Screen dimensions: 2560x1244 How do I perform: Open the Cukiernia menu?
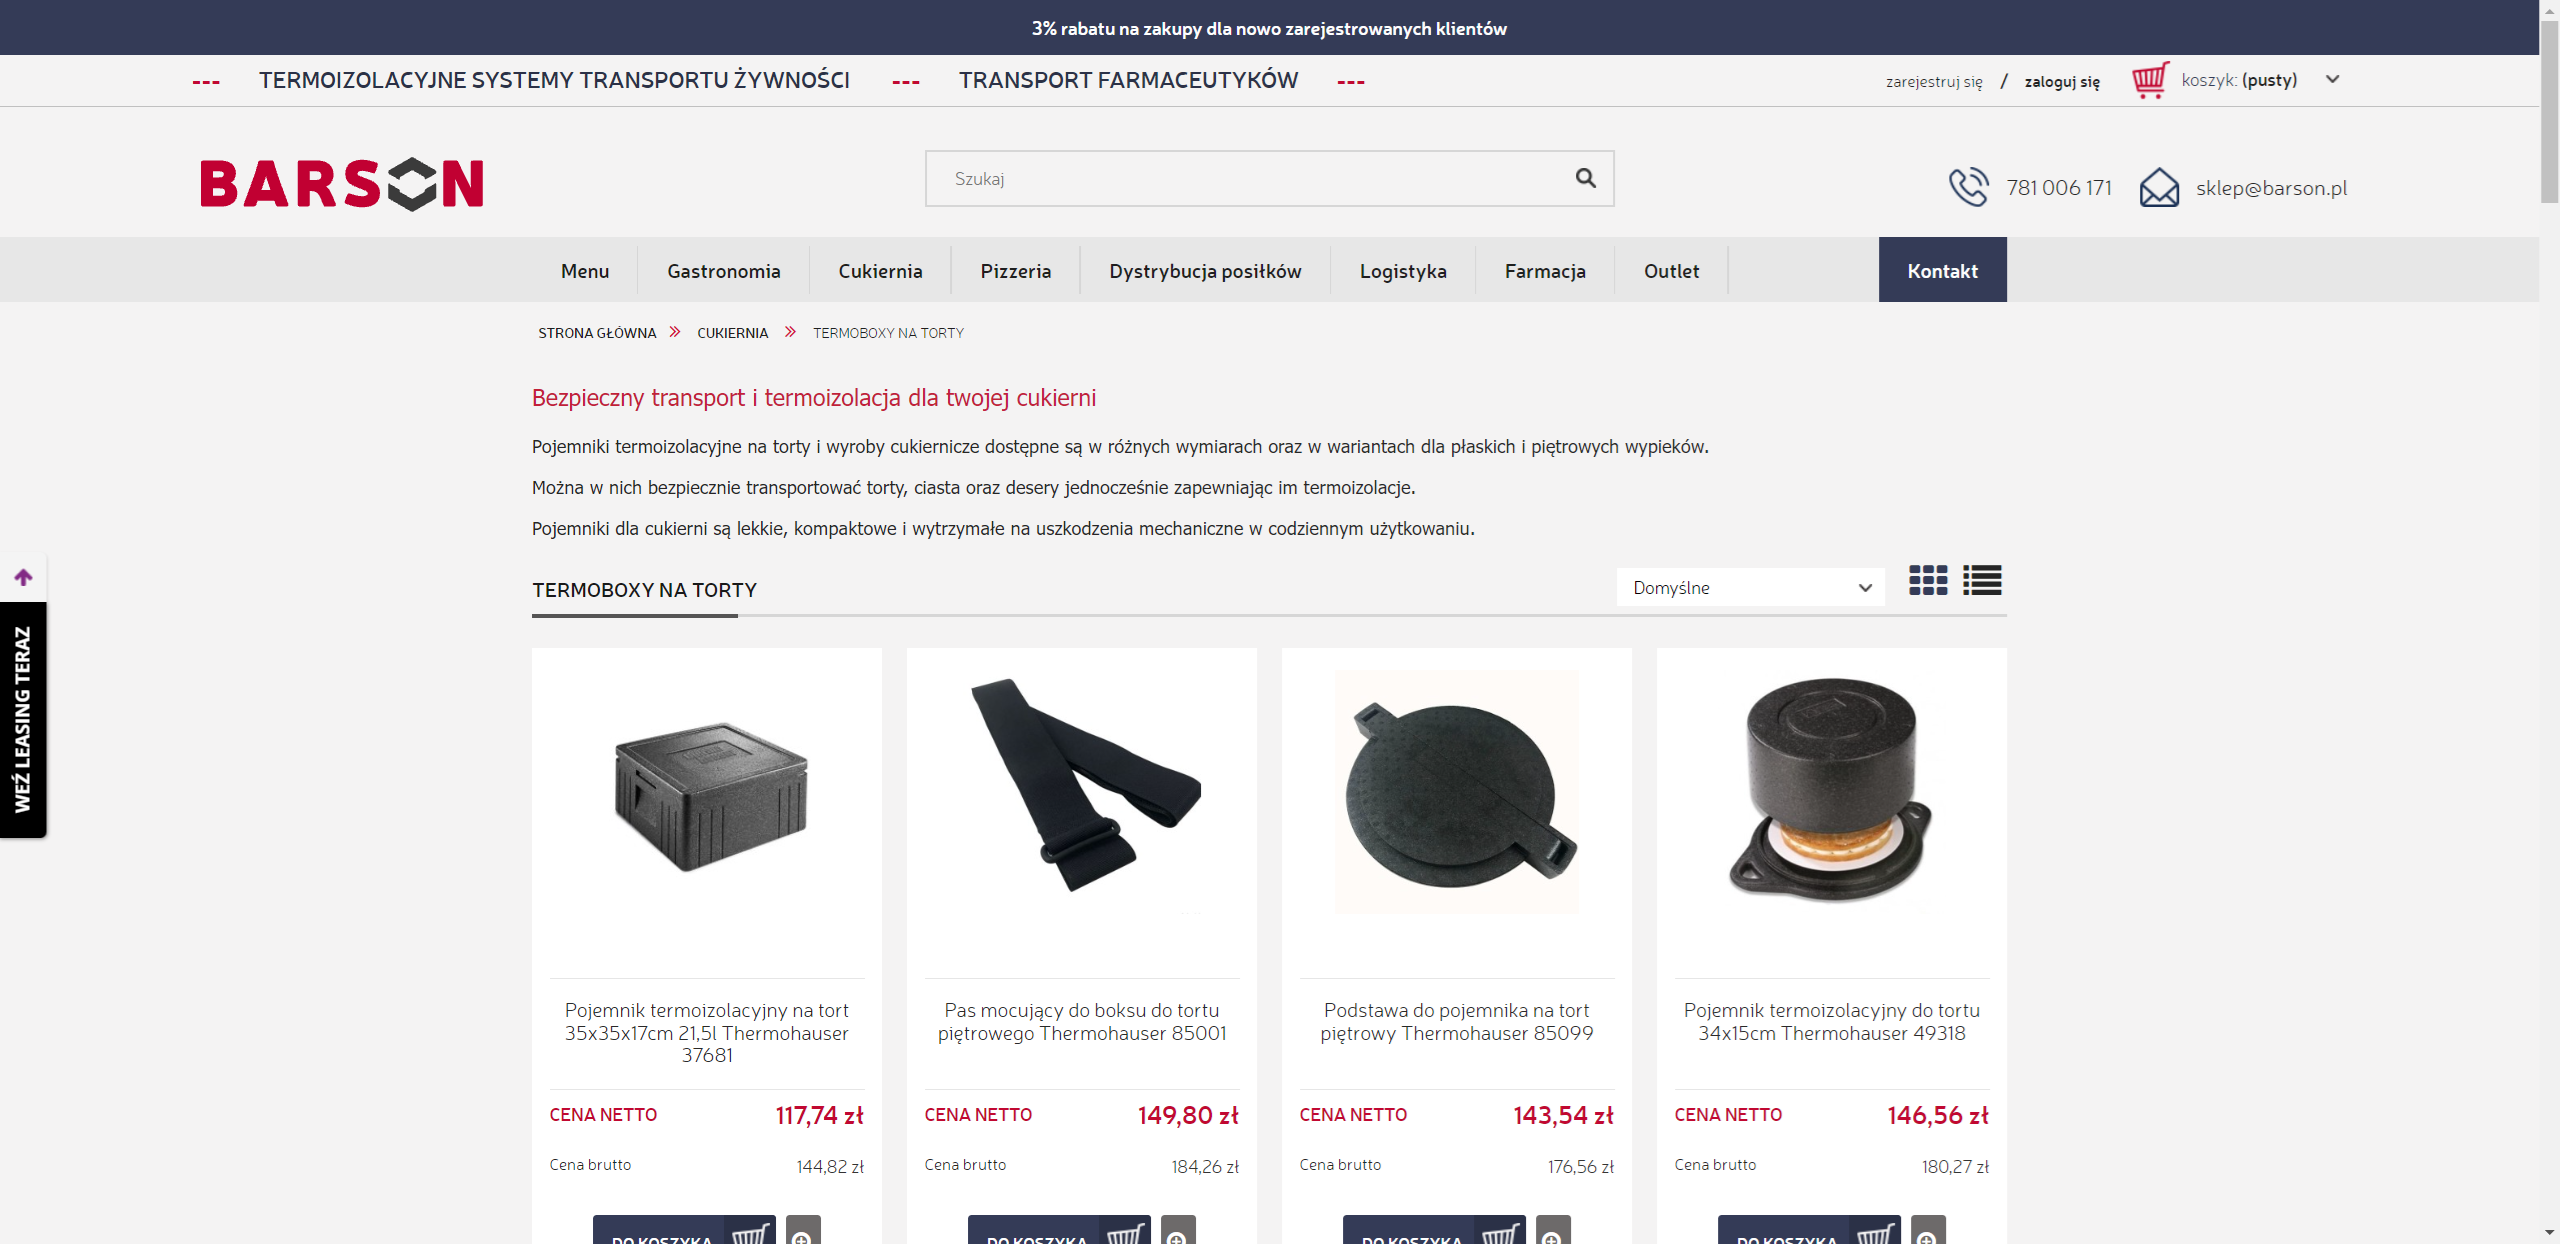pos(880,271)
